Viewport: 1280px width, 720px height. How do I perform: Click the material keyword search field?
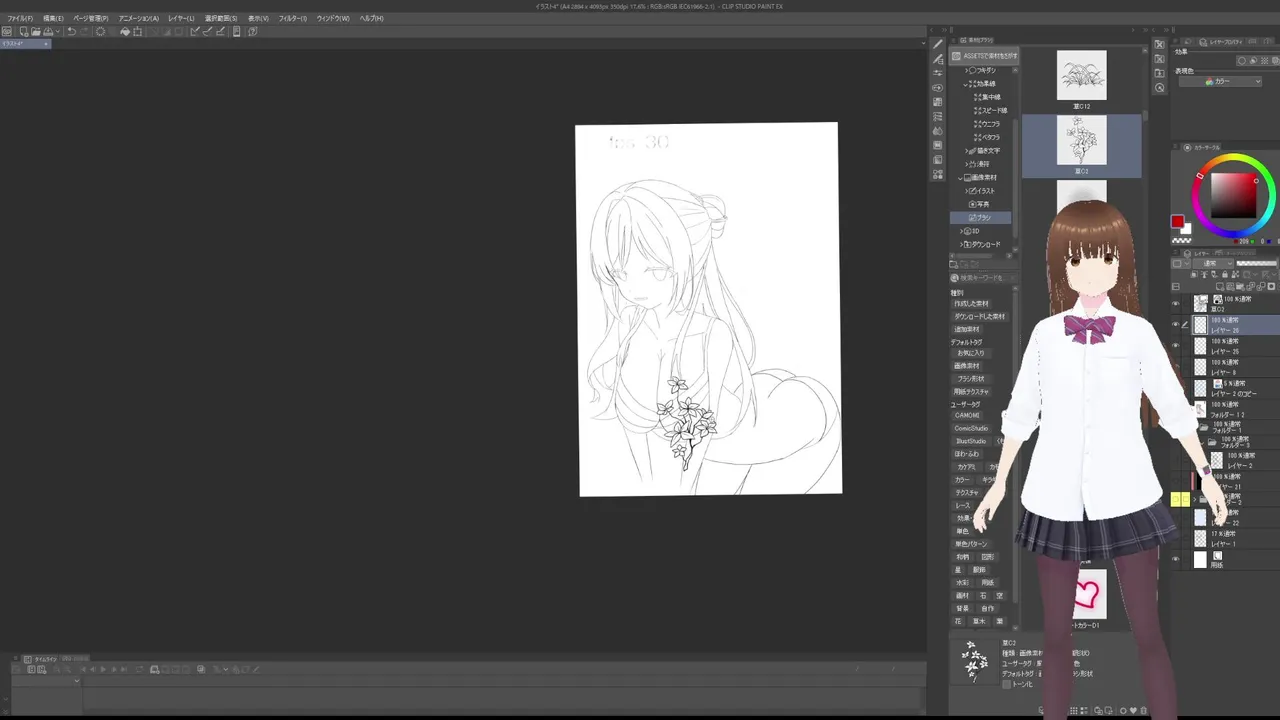tap(983, 278)
